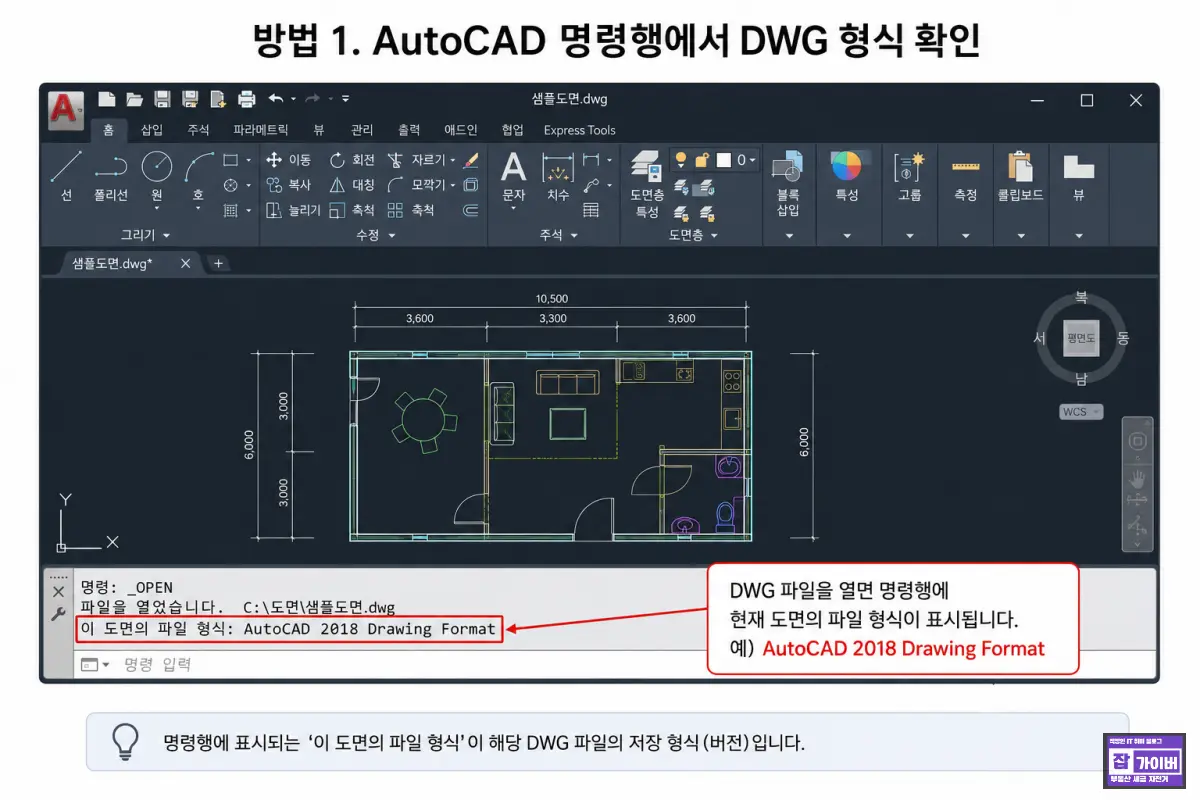Click 동 on the ViewCube compass
This screenshot has width=1200, height=800.
(x=1123, y=338)
